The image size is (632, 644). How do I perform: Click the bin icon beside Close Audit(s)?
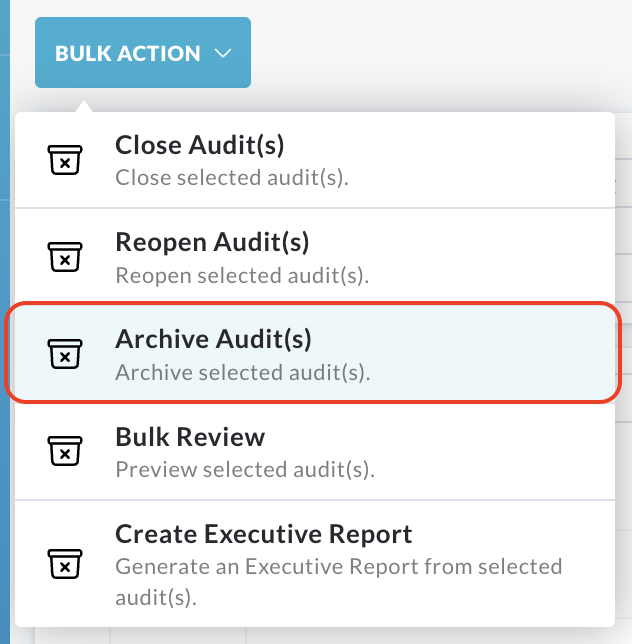point(65,160)
